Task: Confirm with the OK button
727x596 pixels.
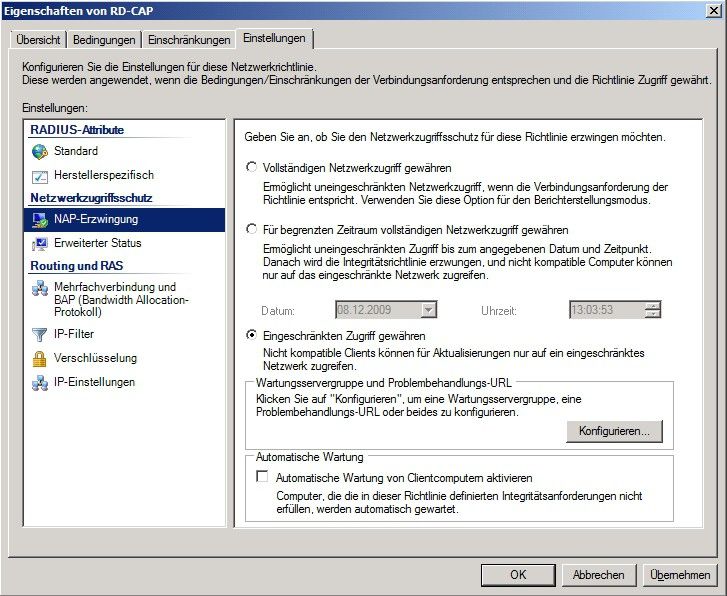Action: (x=518, y=575)
